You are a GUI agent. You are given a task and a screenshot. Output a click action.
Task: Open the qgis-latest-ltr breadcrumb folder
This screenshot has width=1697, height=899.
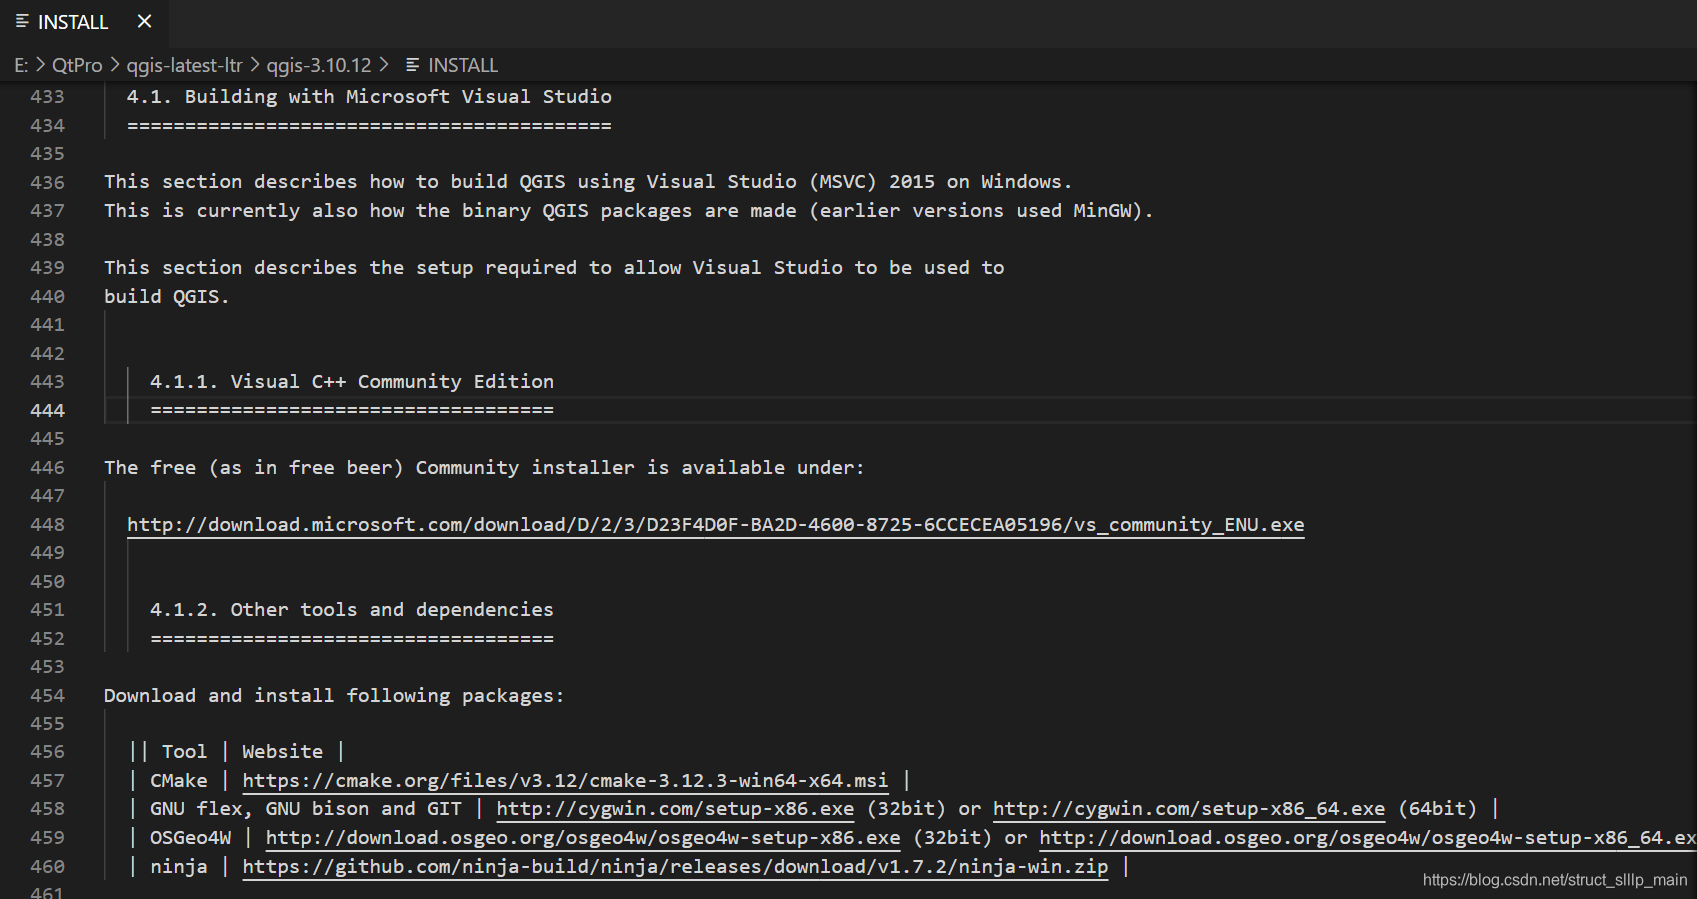pos(184,65)
